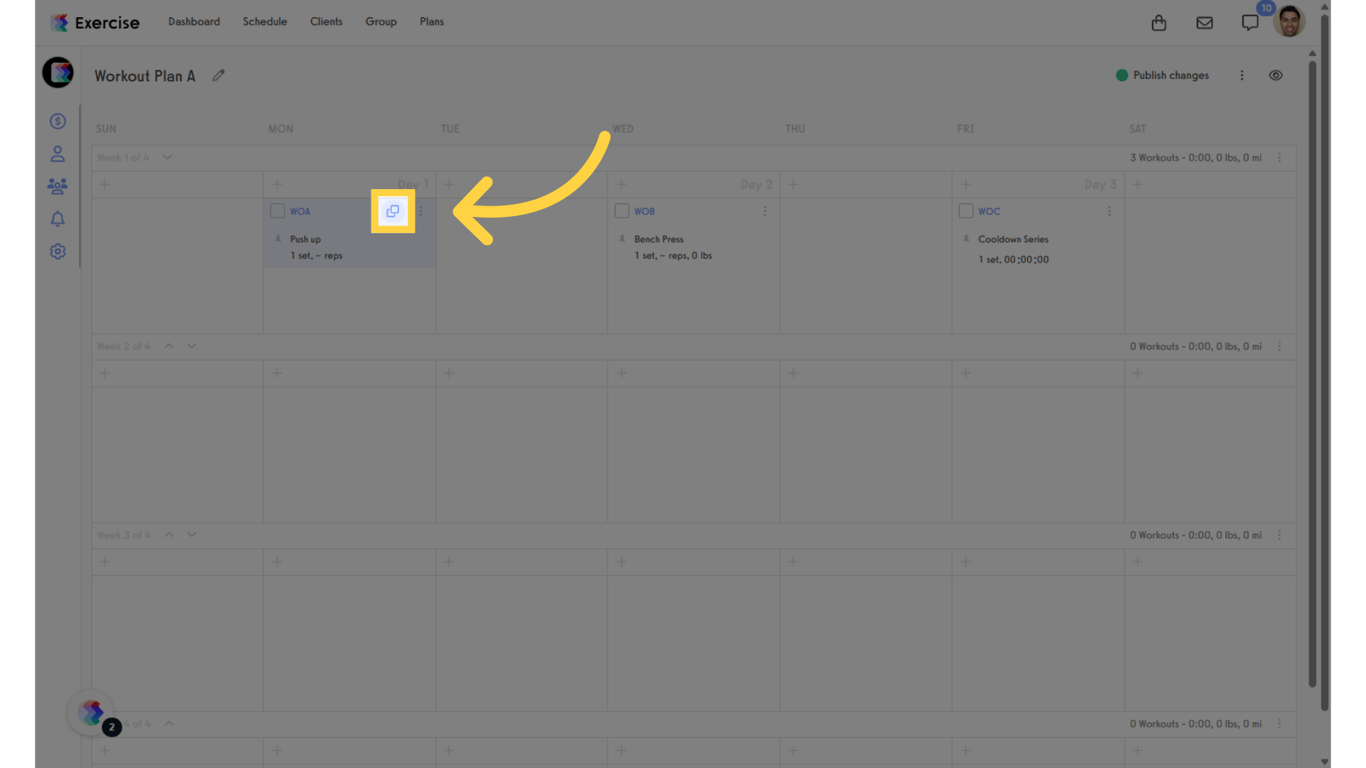Open the WOB workout link
This screenshot has height=768, width=1366.
[644, 211]
